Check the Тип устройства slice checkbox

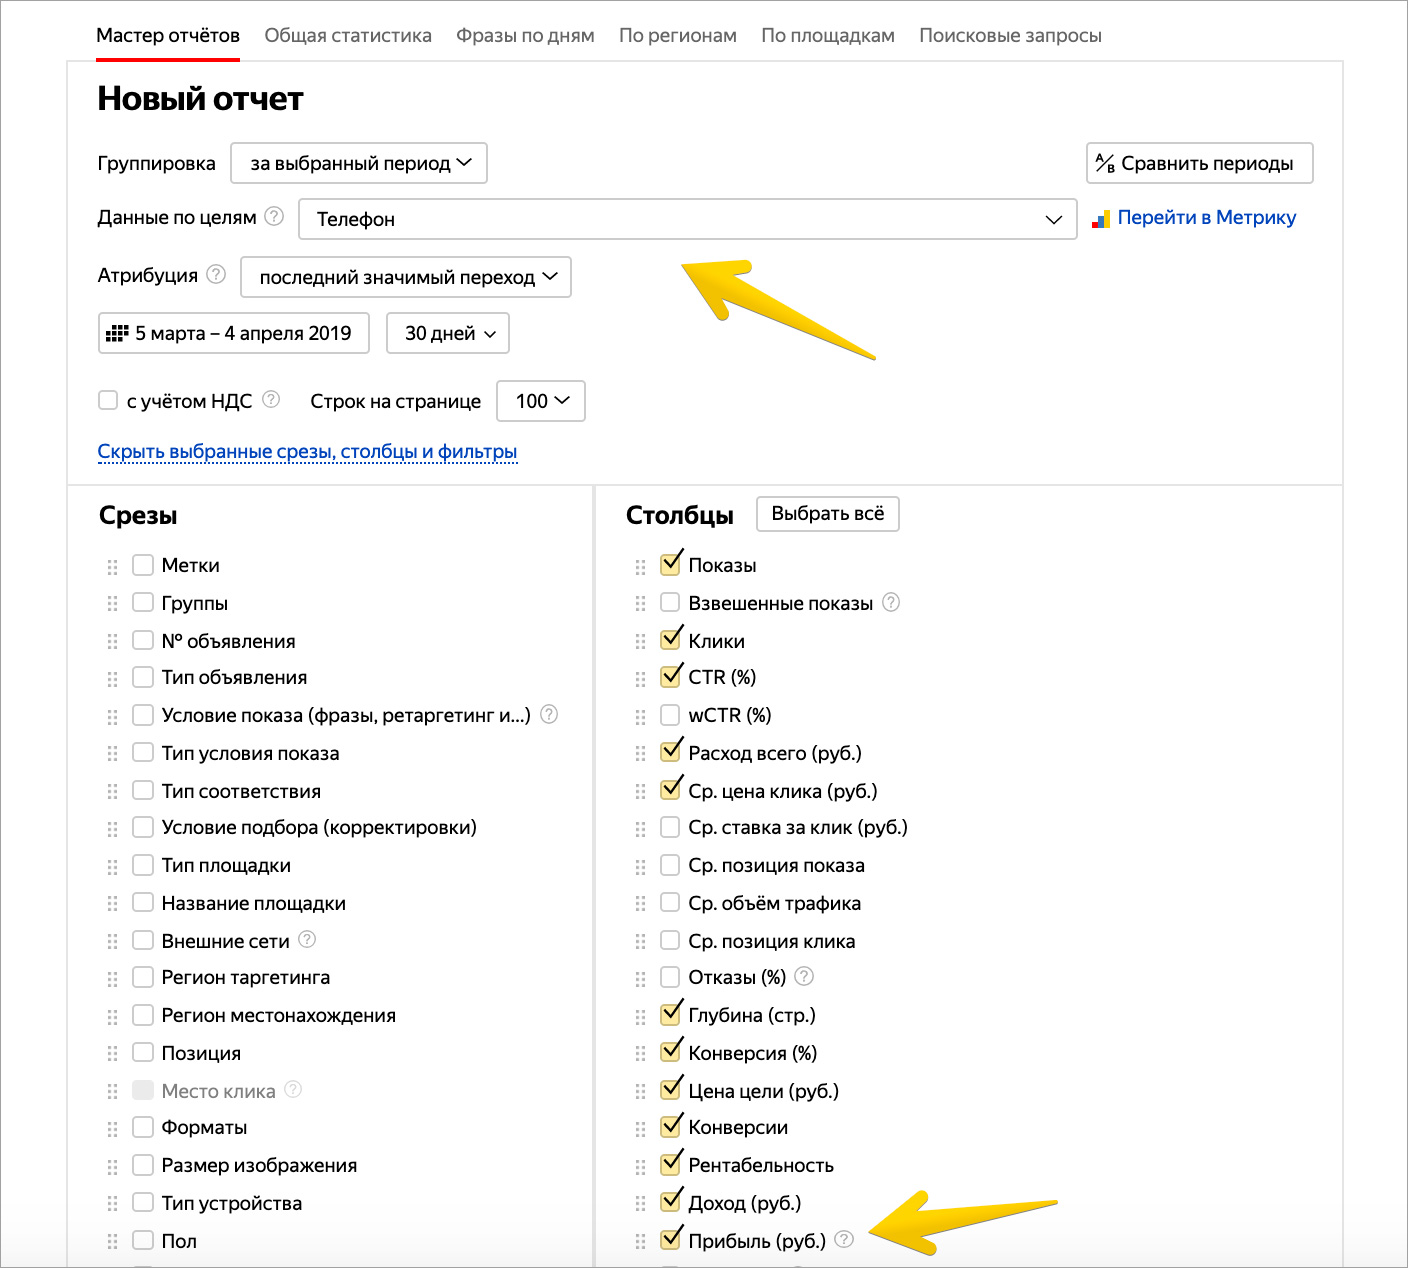click(x=143, y=1202)
